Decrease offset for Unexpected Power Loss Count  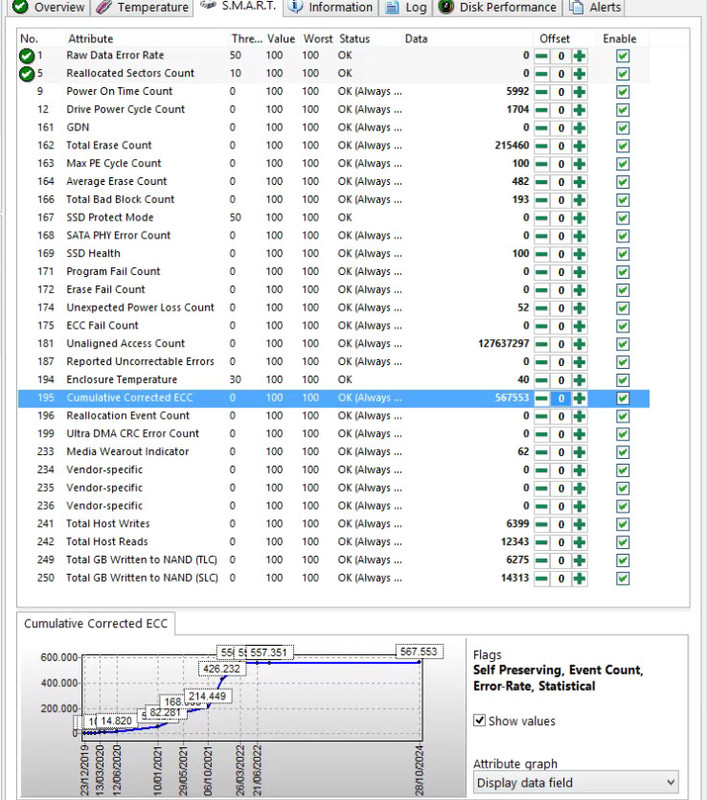542,308
